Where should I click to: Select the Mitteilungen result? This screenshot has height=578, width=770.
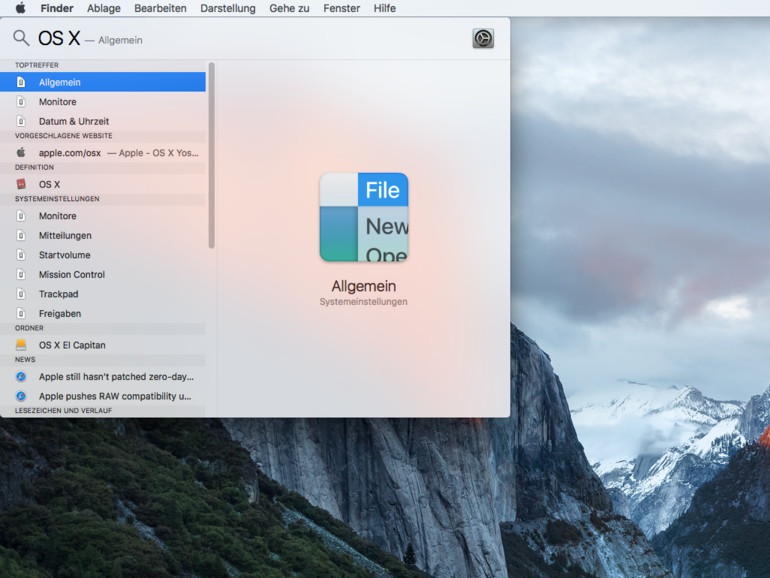(103, 235)
